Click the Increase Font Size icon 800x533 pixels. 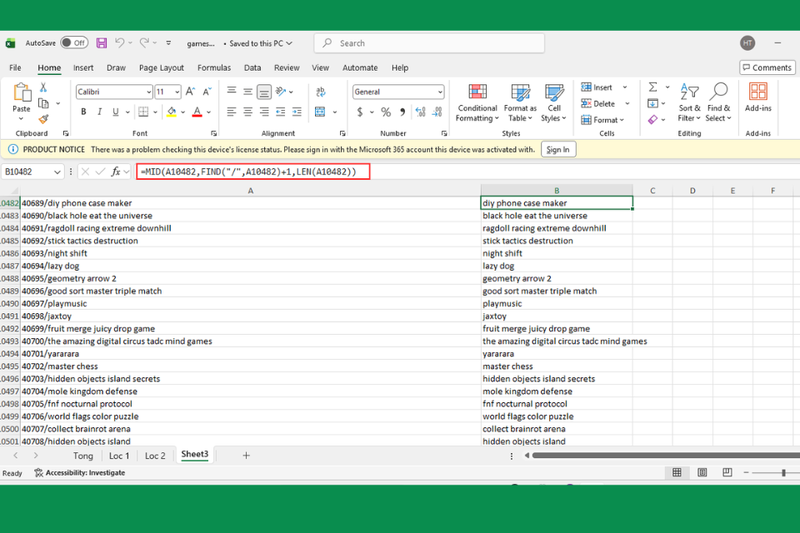click(190, 92)
